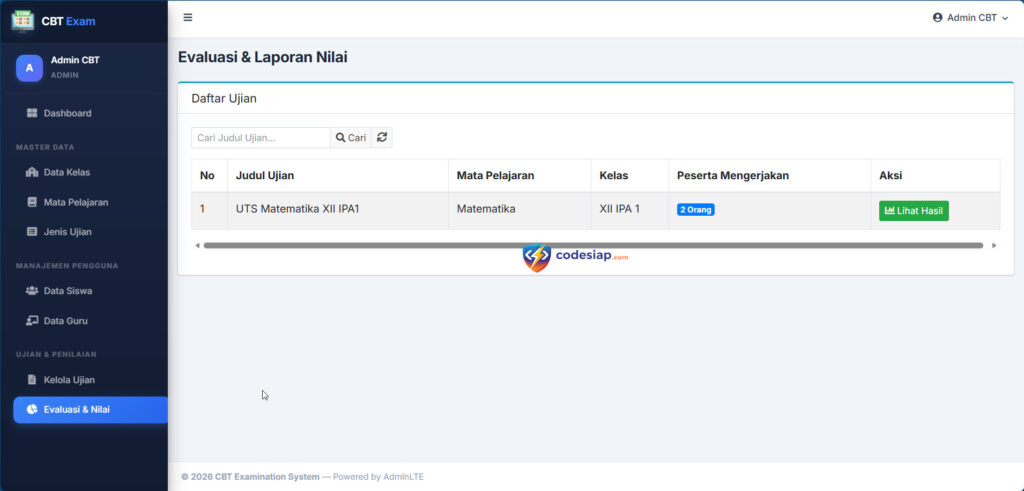Click the refresh icon next to Cari
Viewport: 1024px width, 491px height.
pos(382,138)
